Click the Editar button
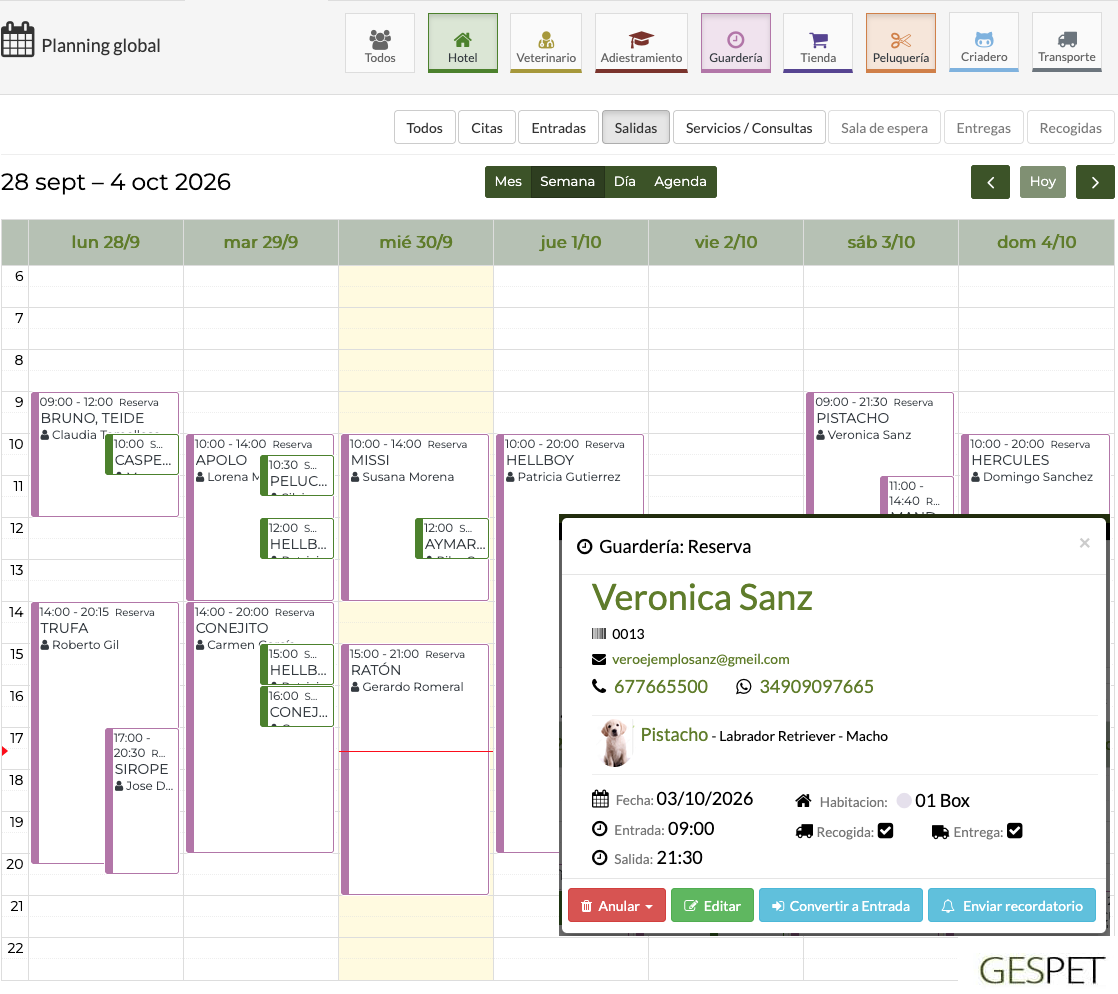Image resolution: width=1118 pixels, height=994 pixels. [712, 906]
